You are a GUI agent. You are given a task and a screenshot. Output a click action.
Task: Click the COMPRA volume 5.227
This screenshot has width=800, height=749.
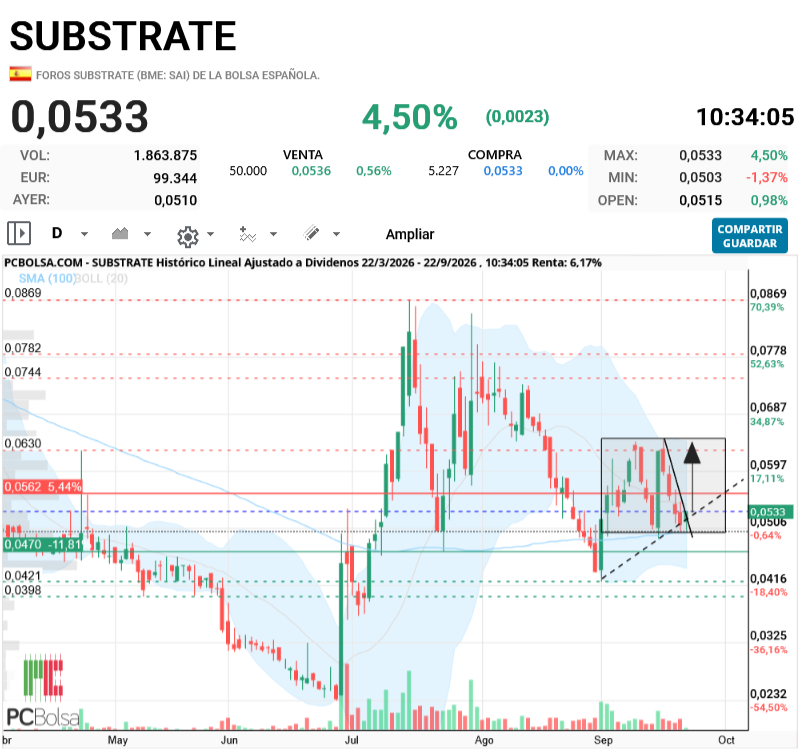tap(443, 171)
